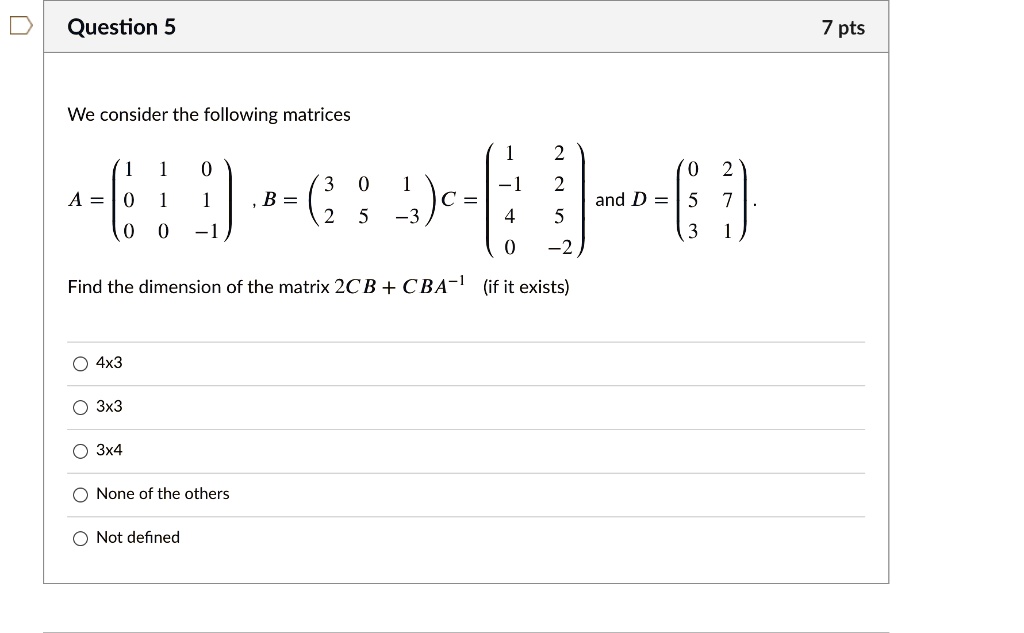Viewport: 1024px width, 633px height.
Task: Click the Not defined answer text
Action: tap(137, 538)
